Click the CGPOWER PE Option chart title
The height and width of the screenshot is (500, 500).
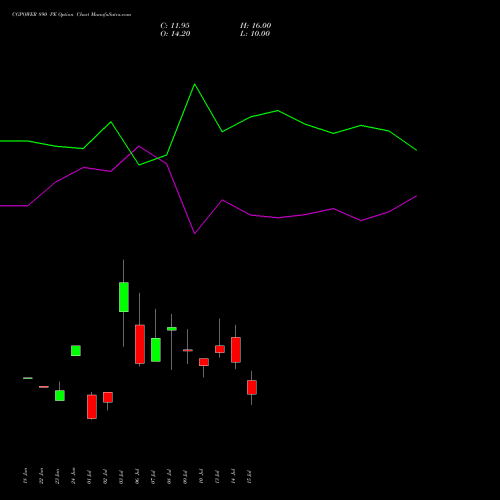[71, 15]
